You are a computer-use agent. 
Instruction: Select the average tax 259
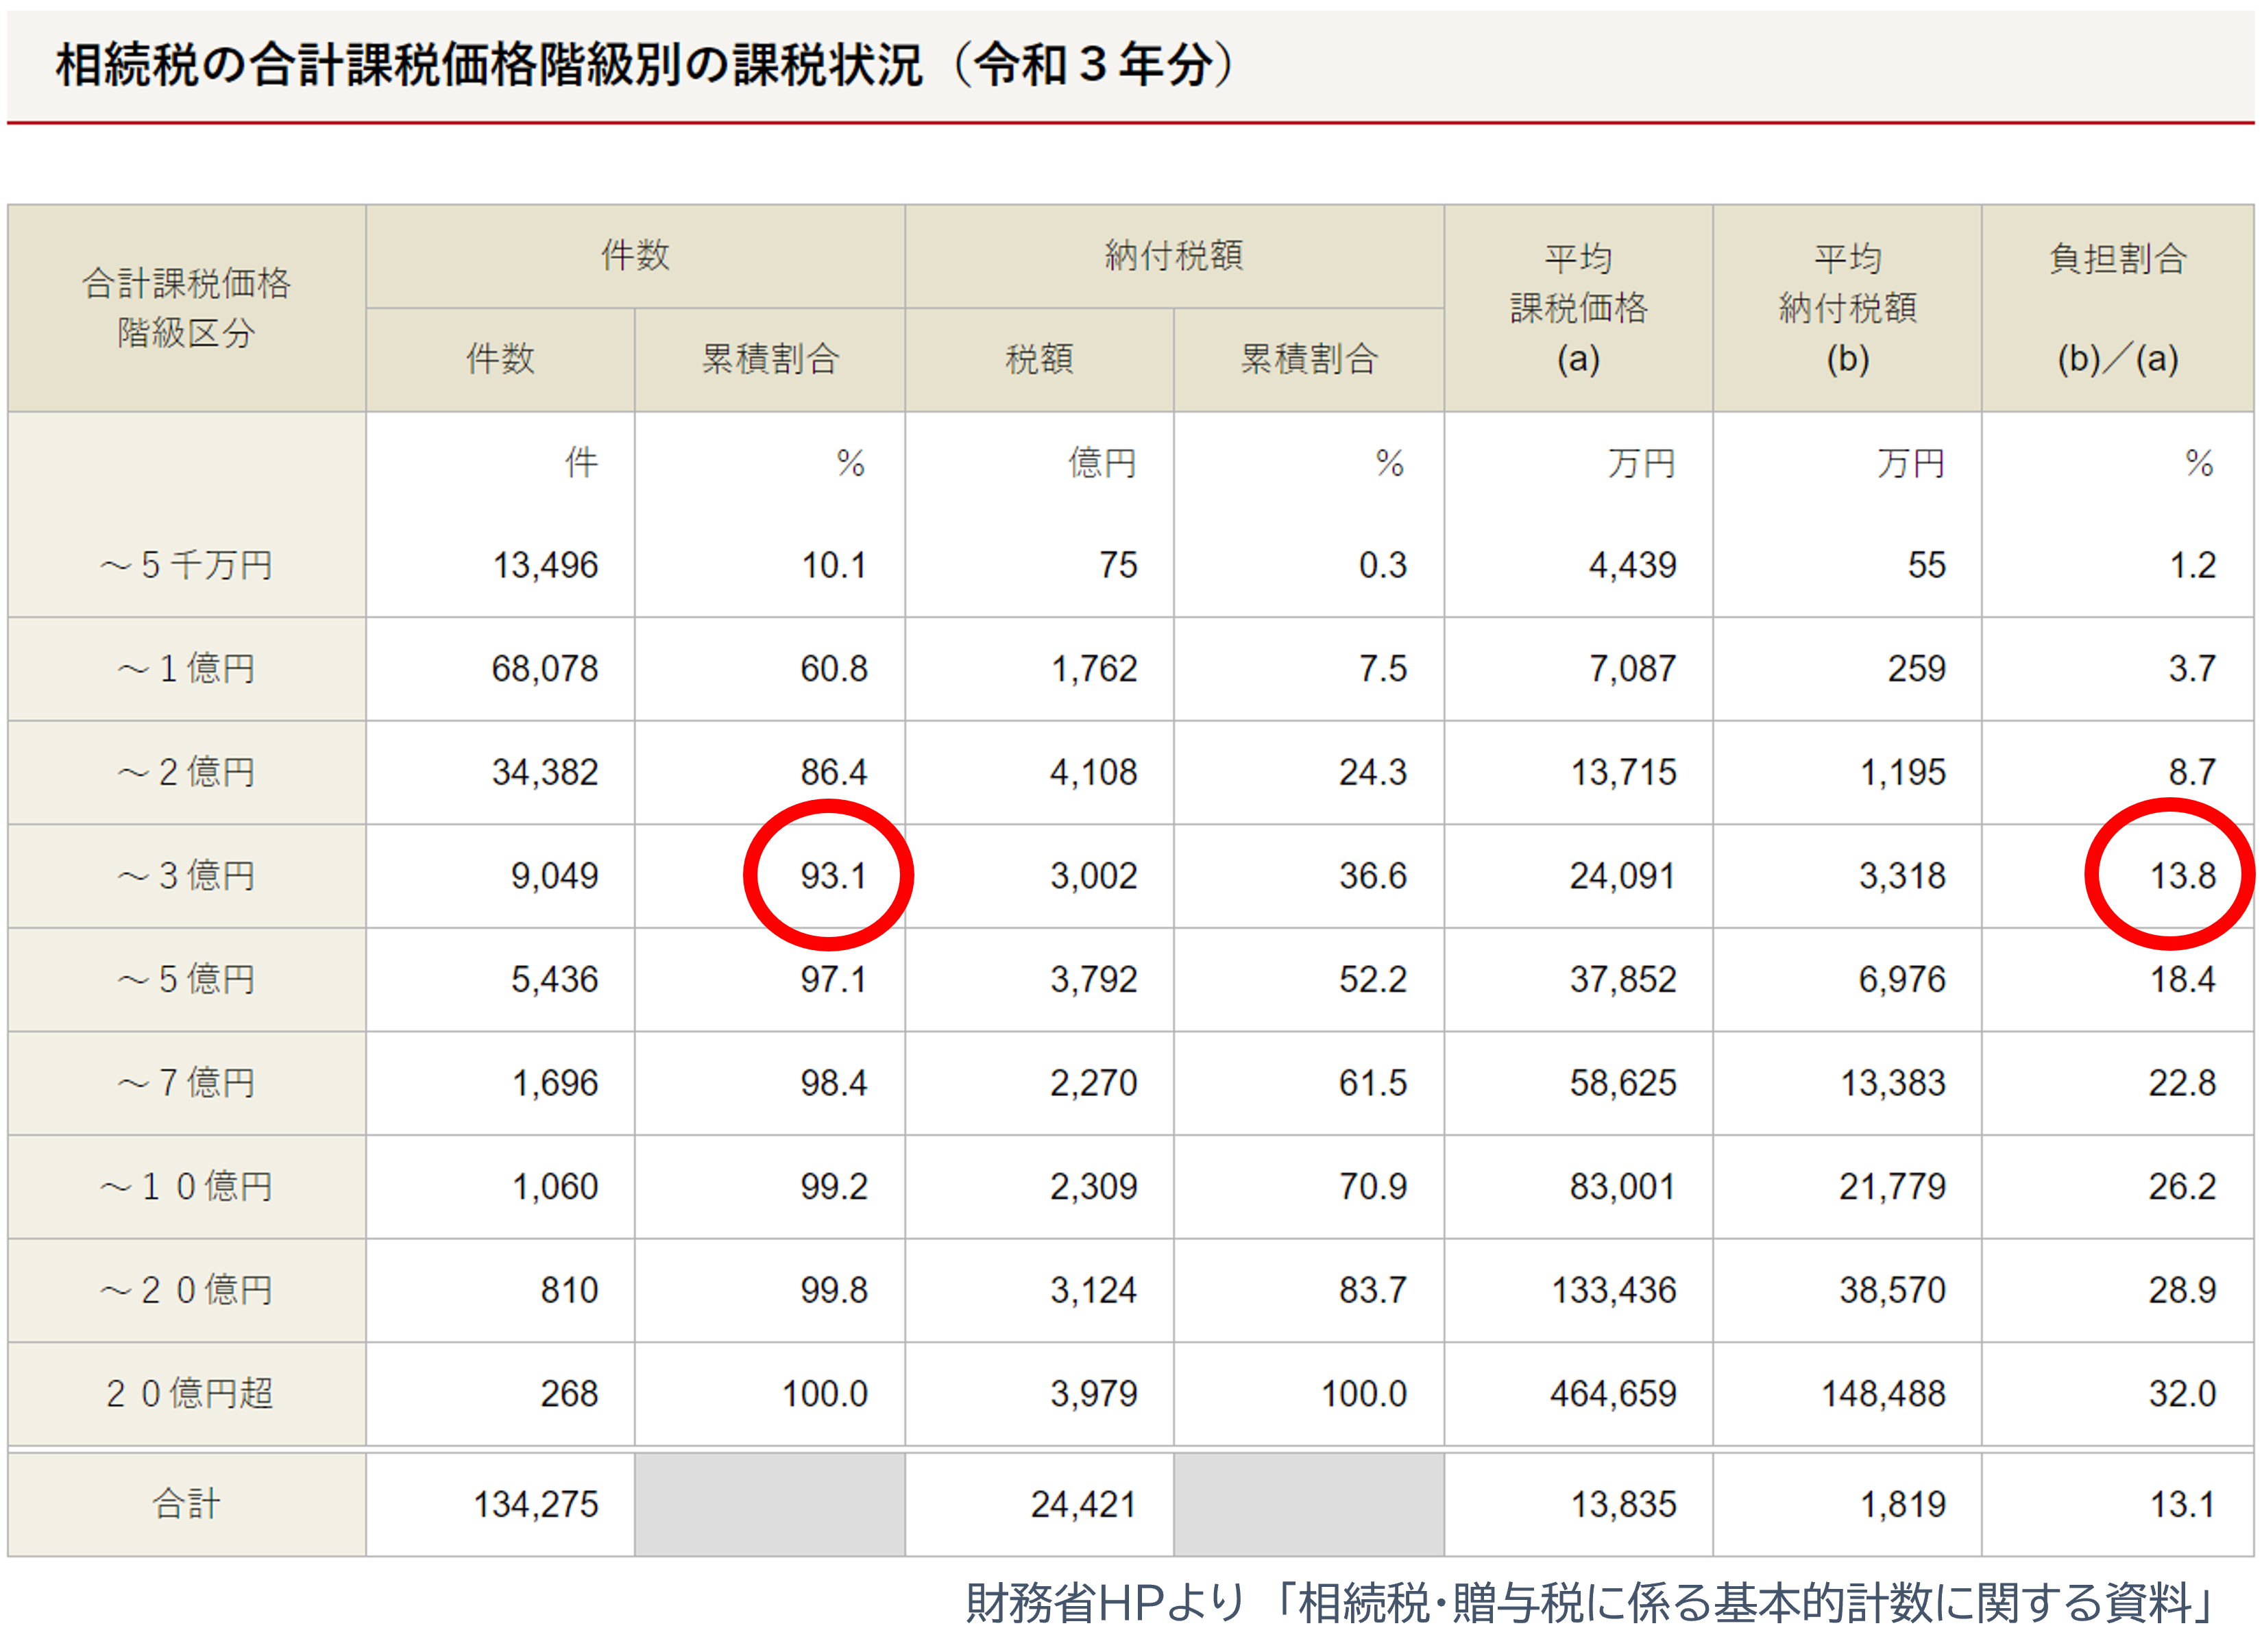click(x=1917, y=669)
